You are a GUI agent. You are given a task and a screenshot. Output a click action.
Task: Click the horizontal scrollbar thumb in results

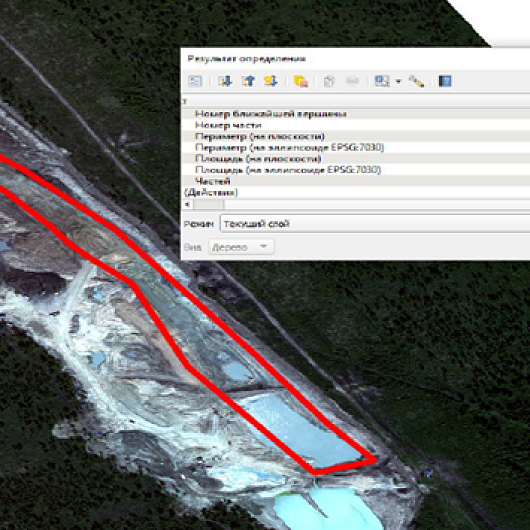point(208,204)
